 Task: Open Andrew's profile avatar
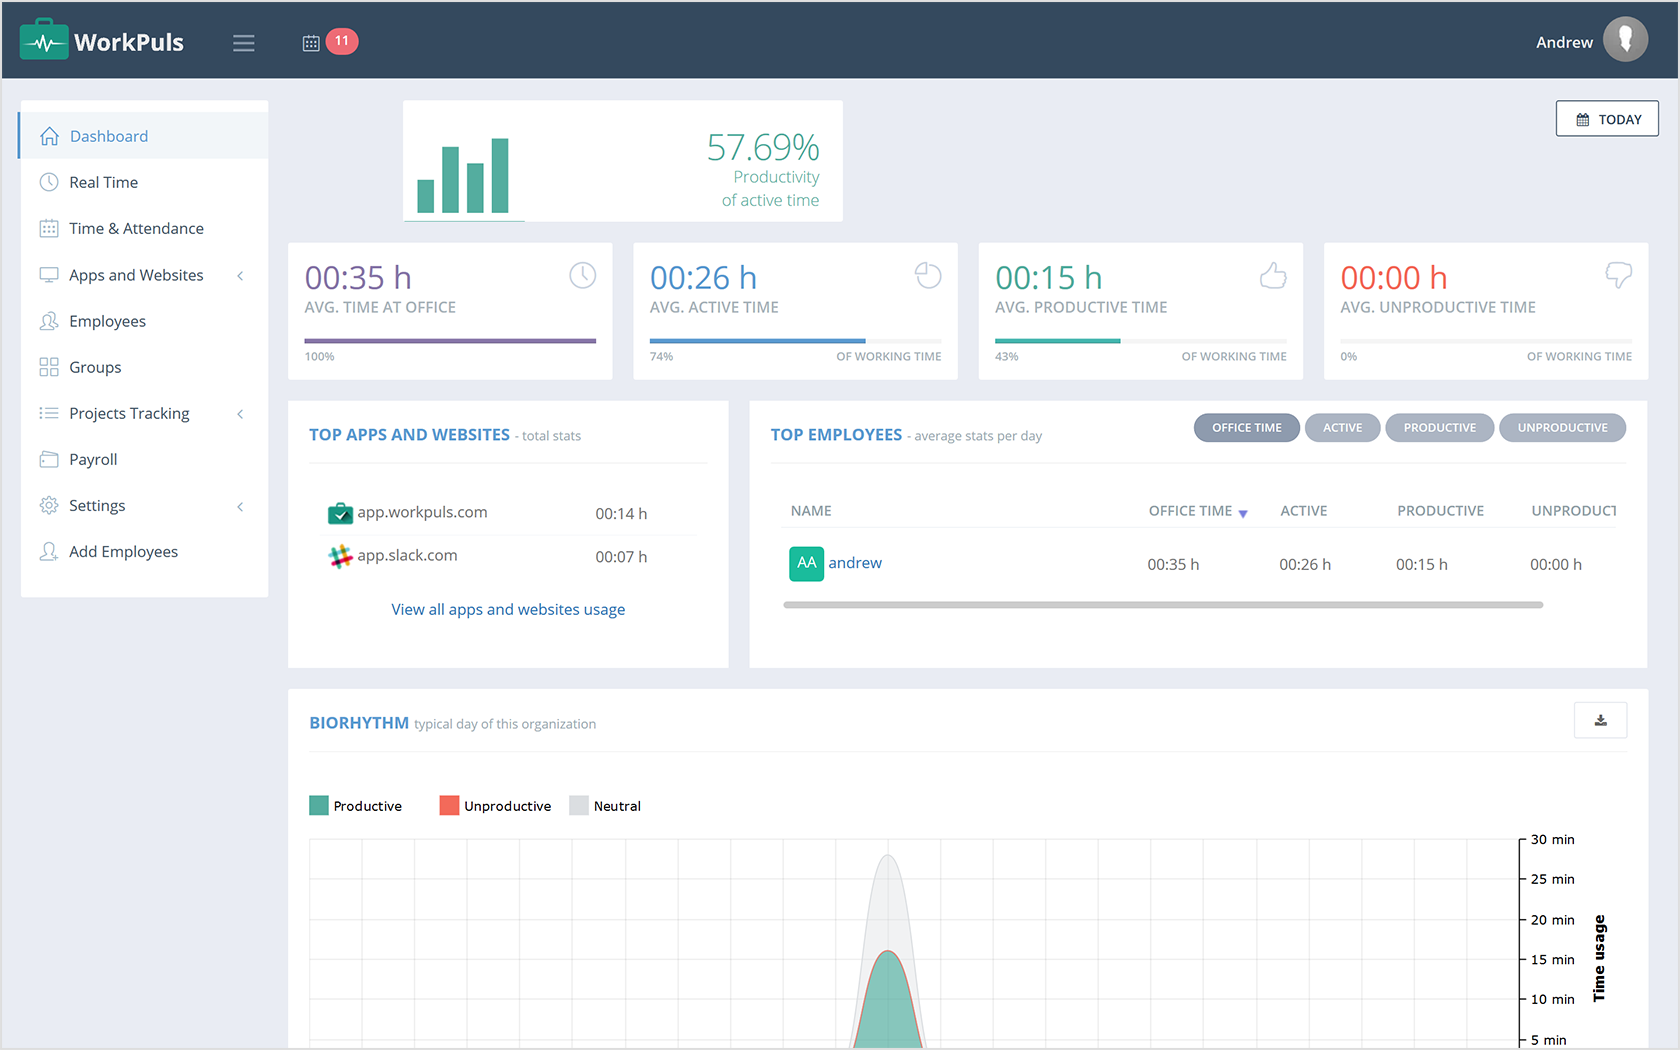(1626, 39)
